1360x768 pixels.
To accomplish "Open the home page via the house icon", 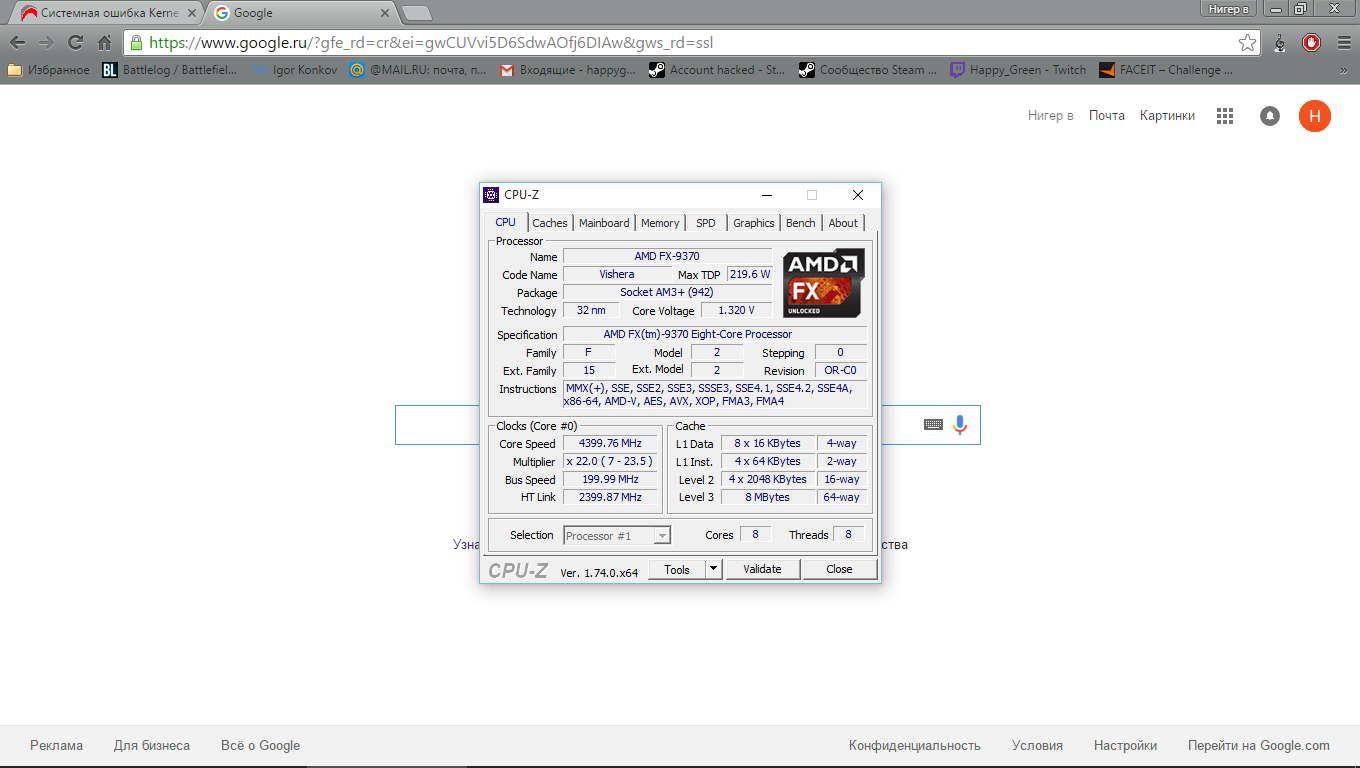I will [104, 43].
